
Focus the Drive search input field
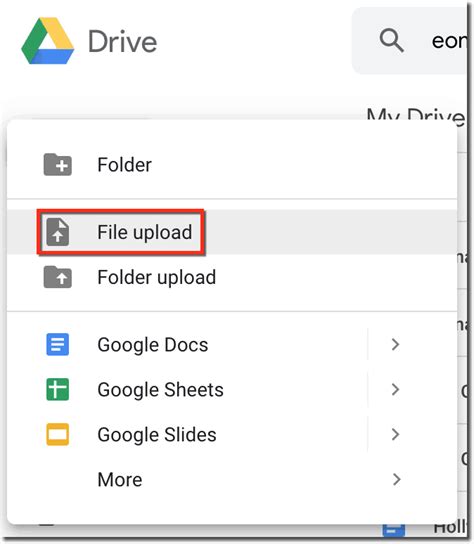click(x=409, y=41)
